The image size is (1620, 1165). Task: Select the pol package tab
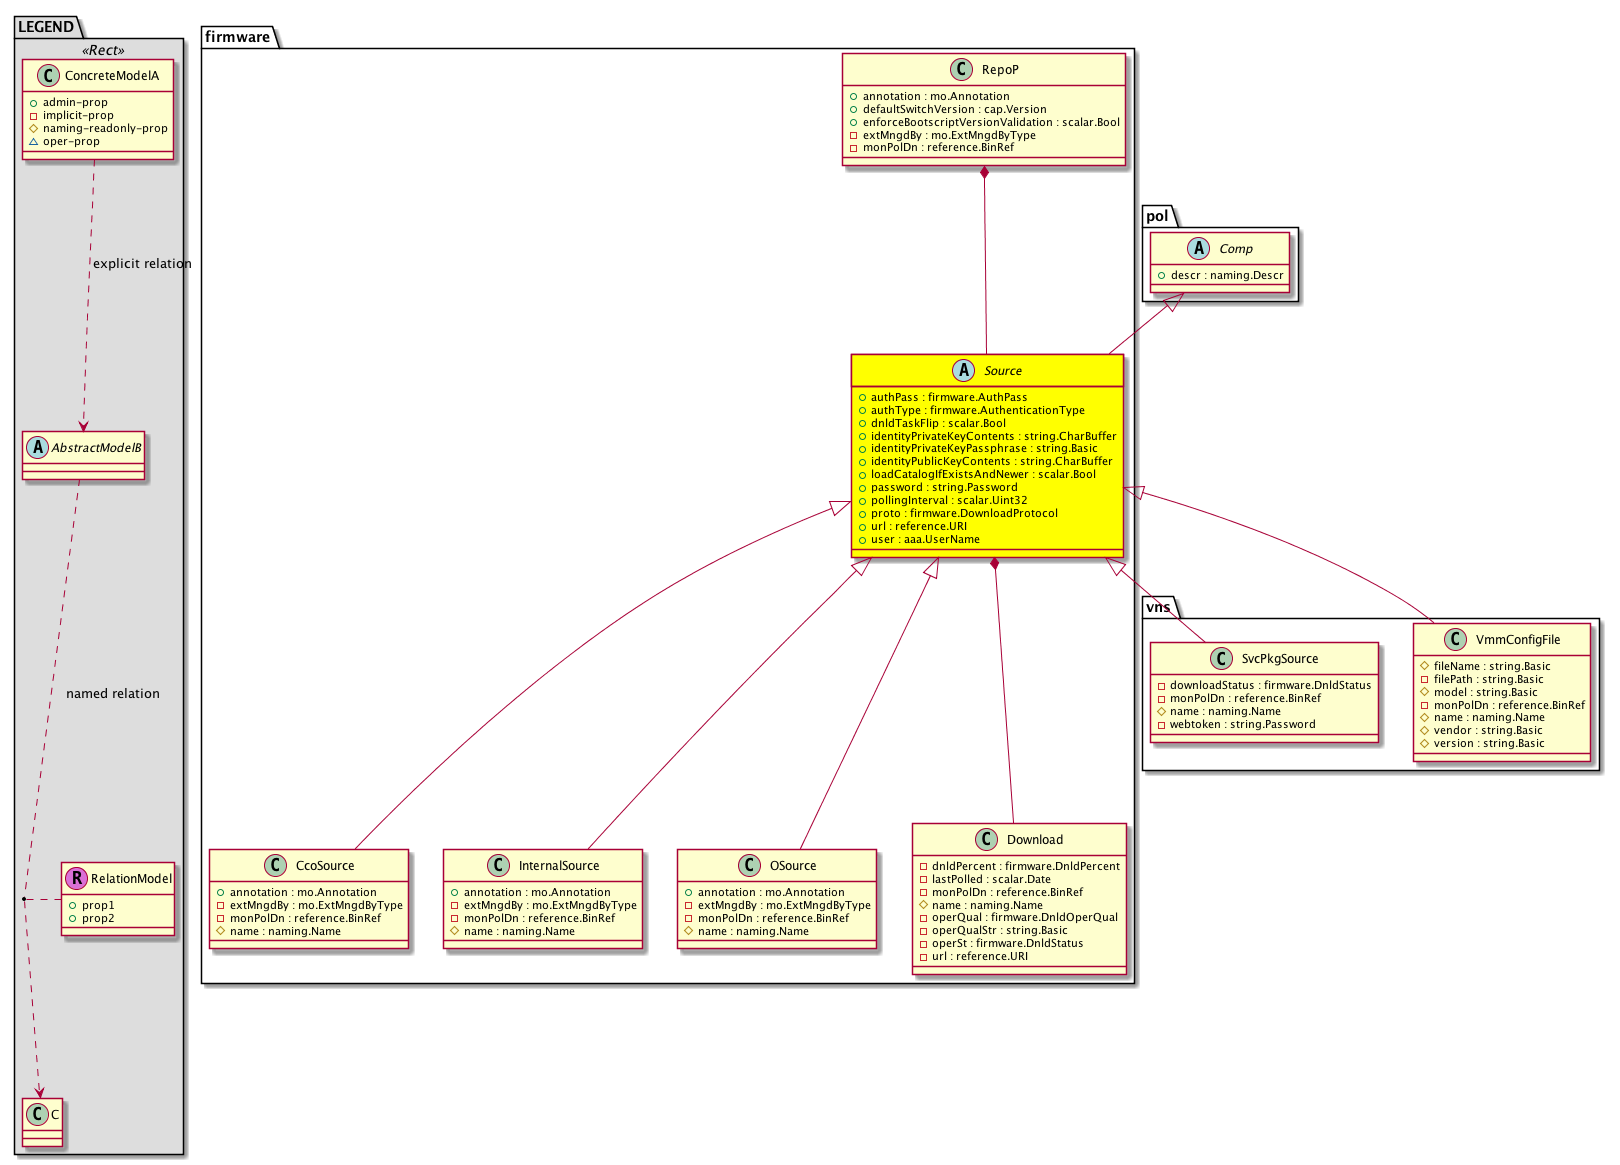[1157, 216]
